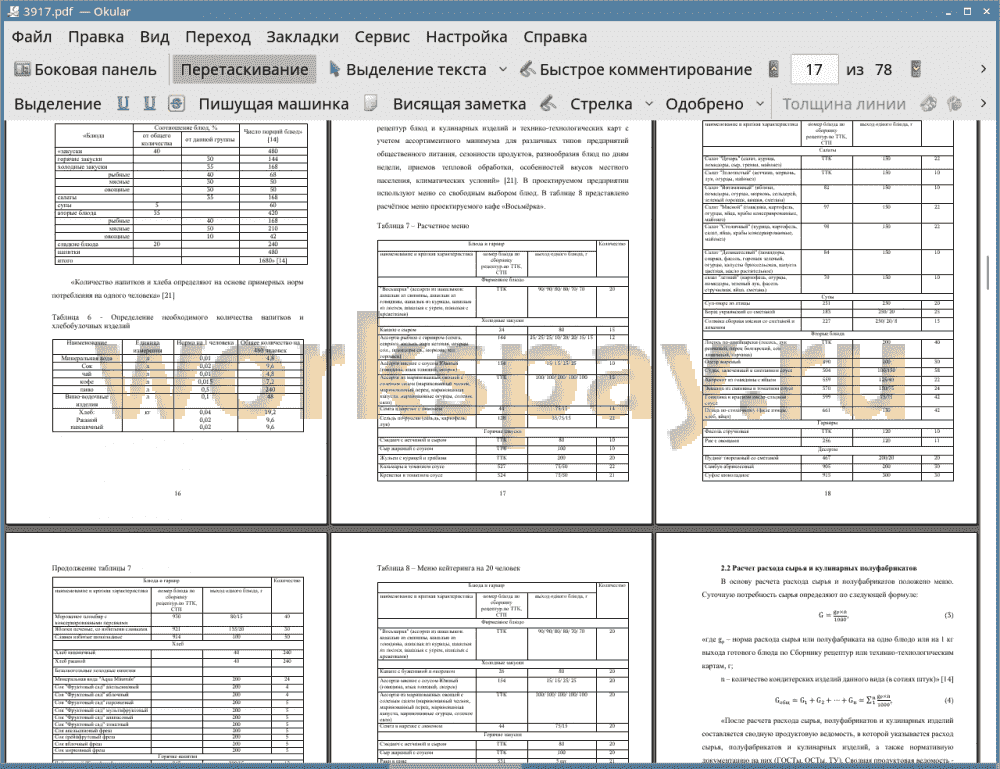This screenshot has height=769, width=1000.
Task: Select the Стрелка arrow annotation tool
Action: pos(601,104)
